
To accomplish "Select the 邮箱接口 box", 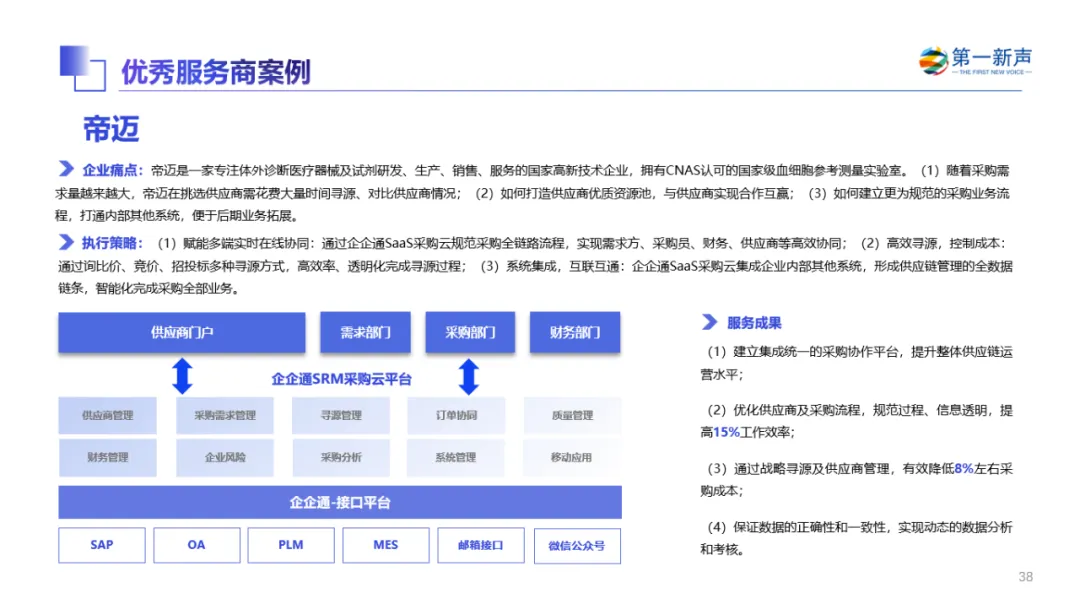I will click(x=481, y=545).
